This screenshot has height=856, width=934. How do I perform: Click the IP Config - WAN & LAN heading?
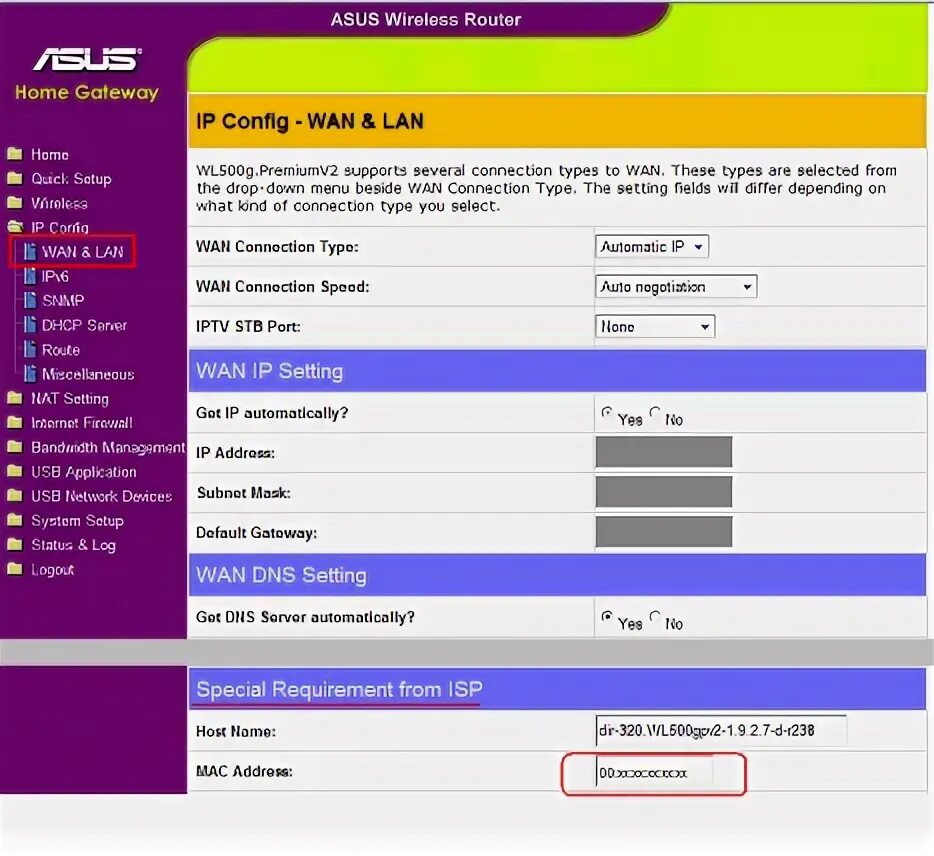click(310, 121)
